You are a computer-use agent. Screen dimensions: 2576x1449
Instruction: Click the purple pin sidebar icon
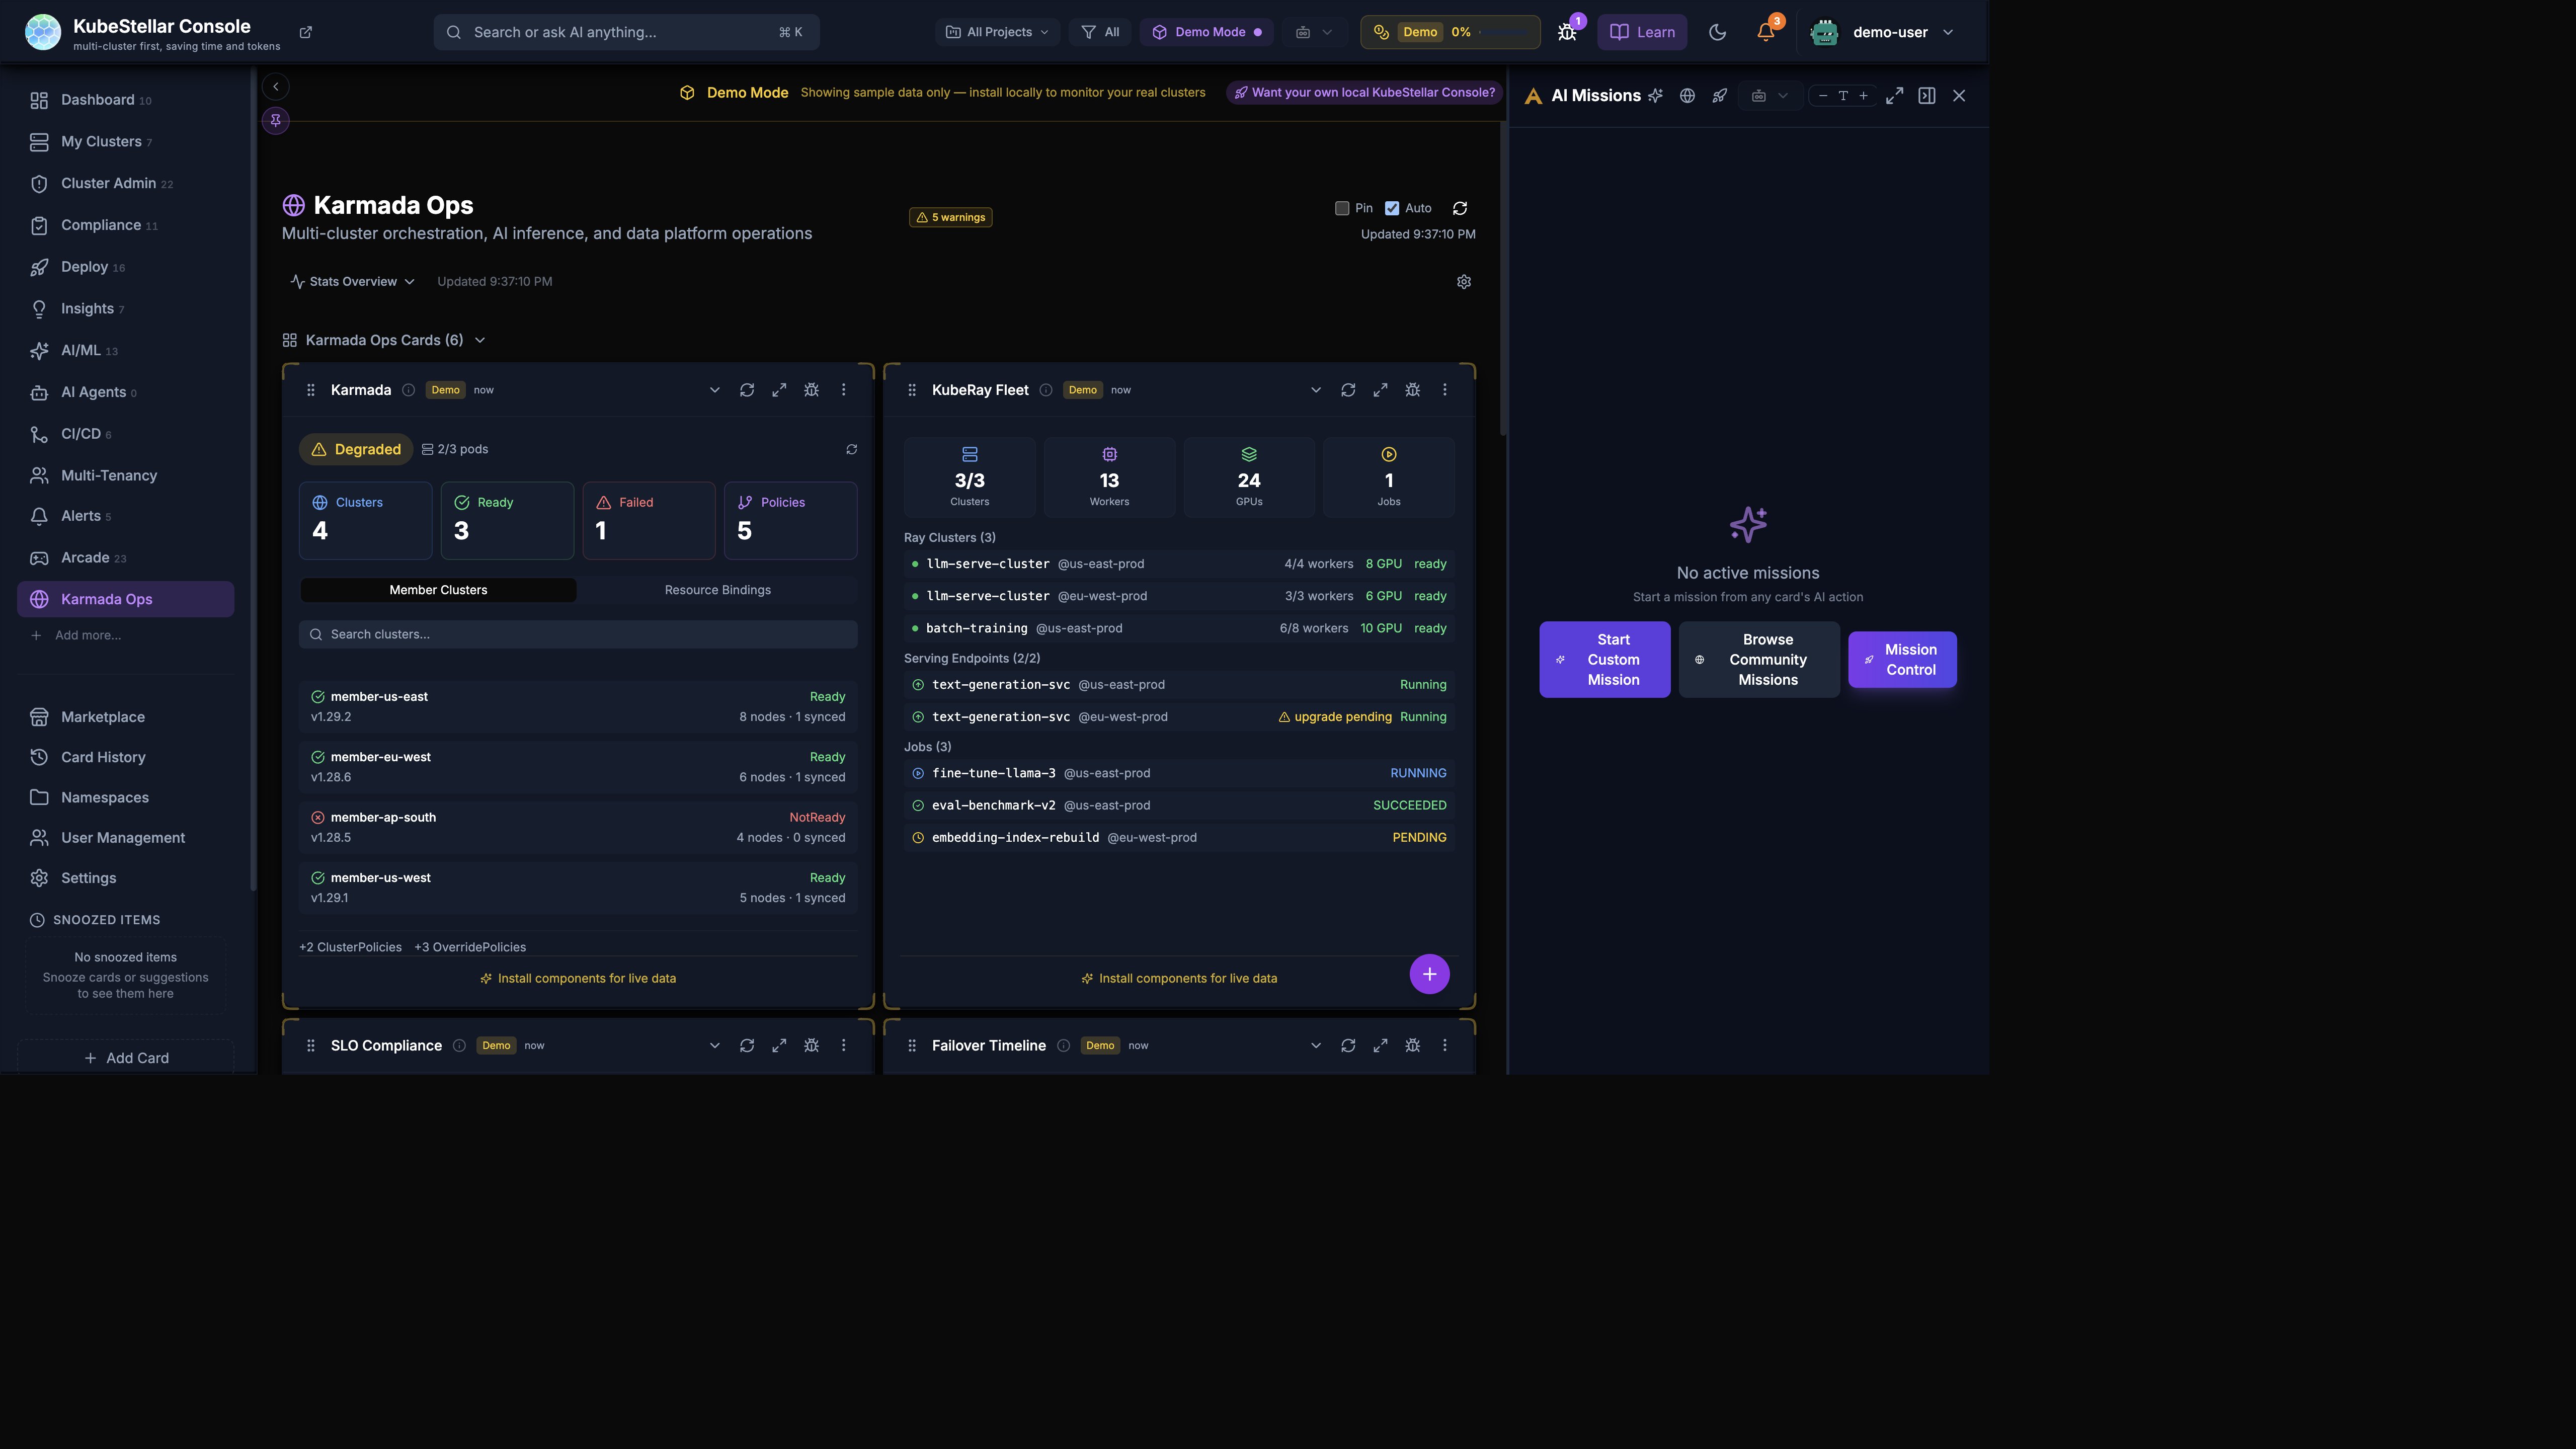[x=276, y=121]
